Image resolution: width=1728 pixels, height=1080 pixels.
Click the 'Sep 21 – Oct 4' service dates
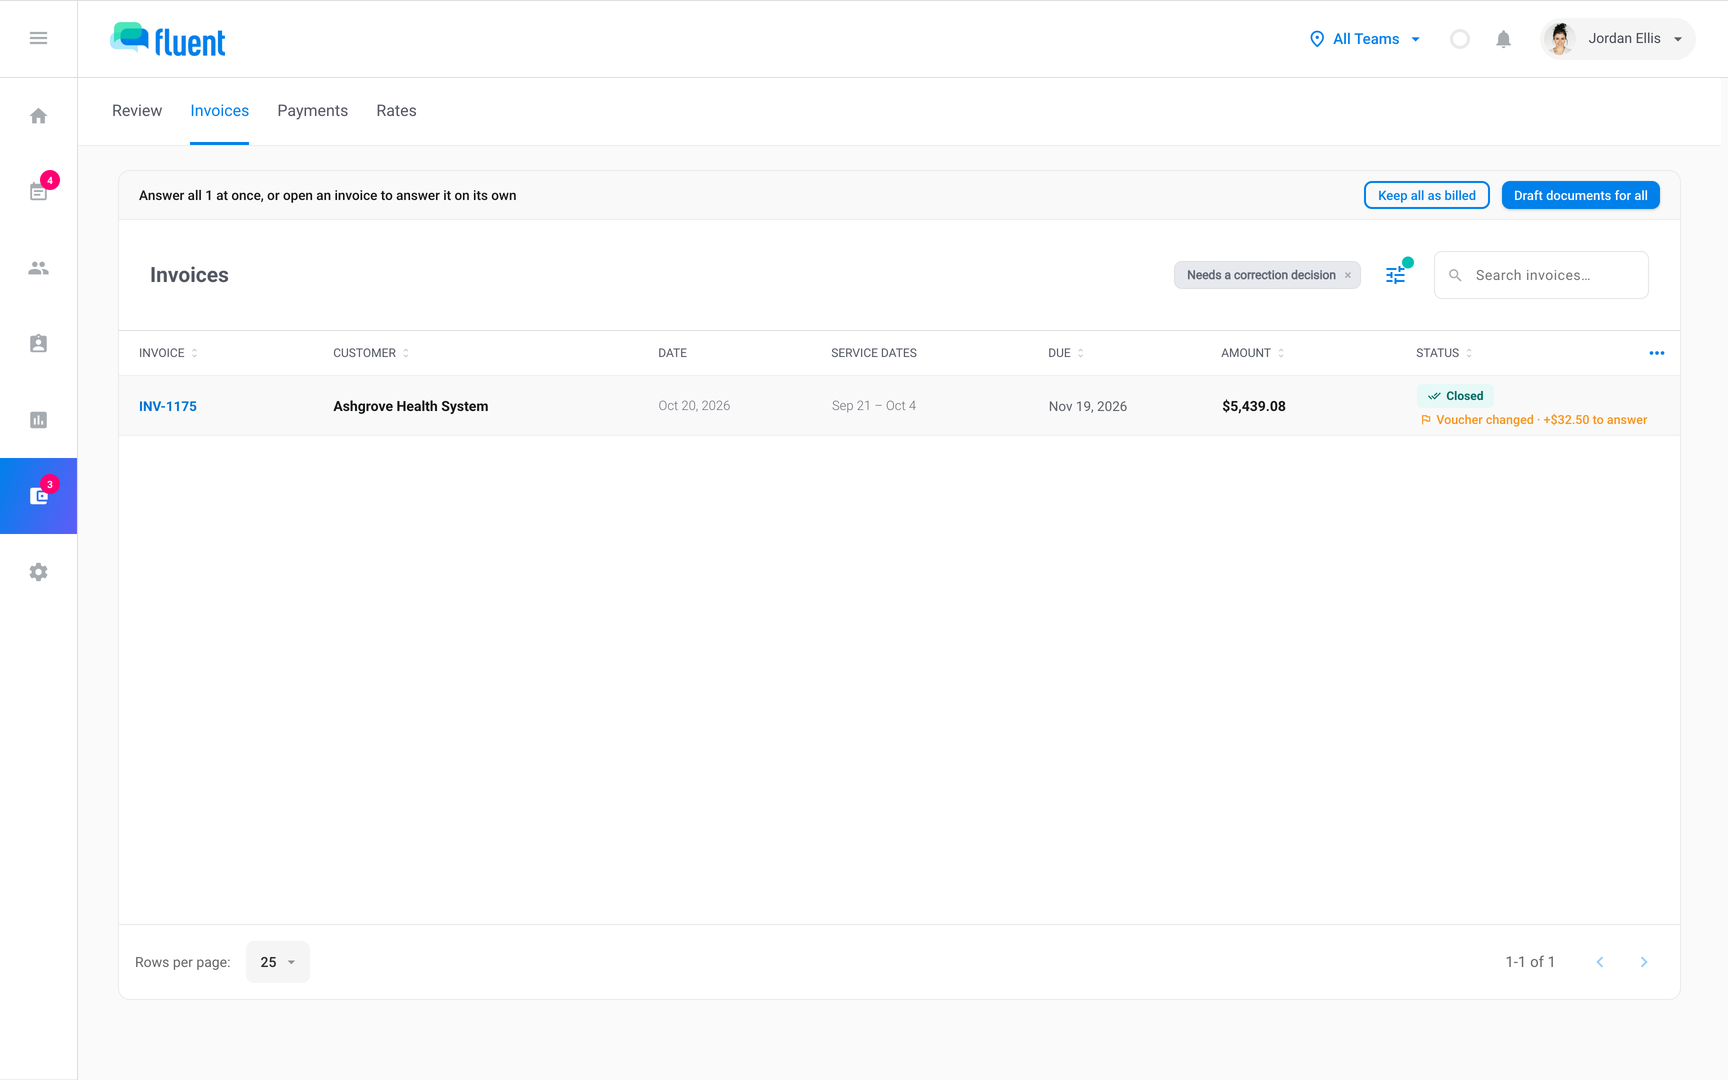874,406
